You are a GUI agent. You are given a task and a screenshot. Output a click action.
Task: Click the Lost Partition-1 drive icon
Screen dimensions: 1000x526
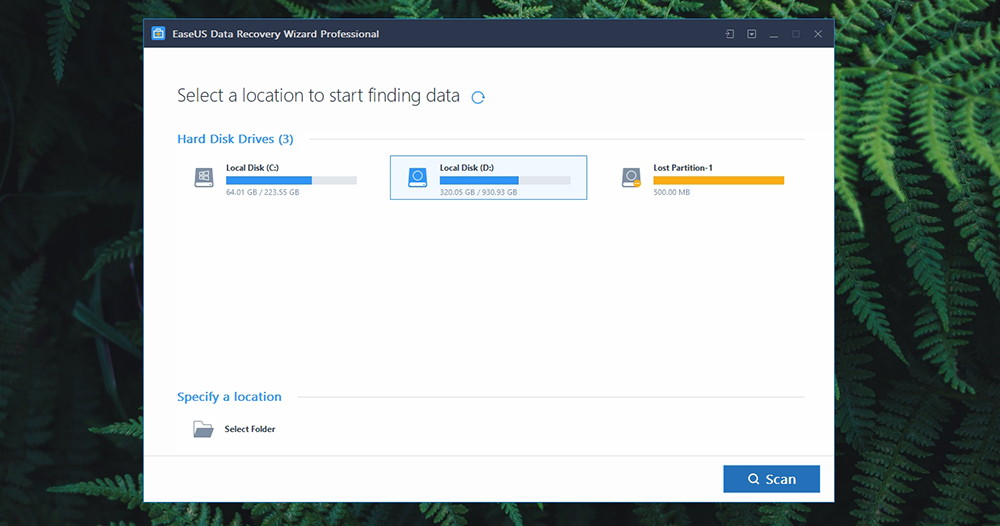tap(631, 177)
